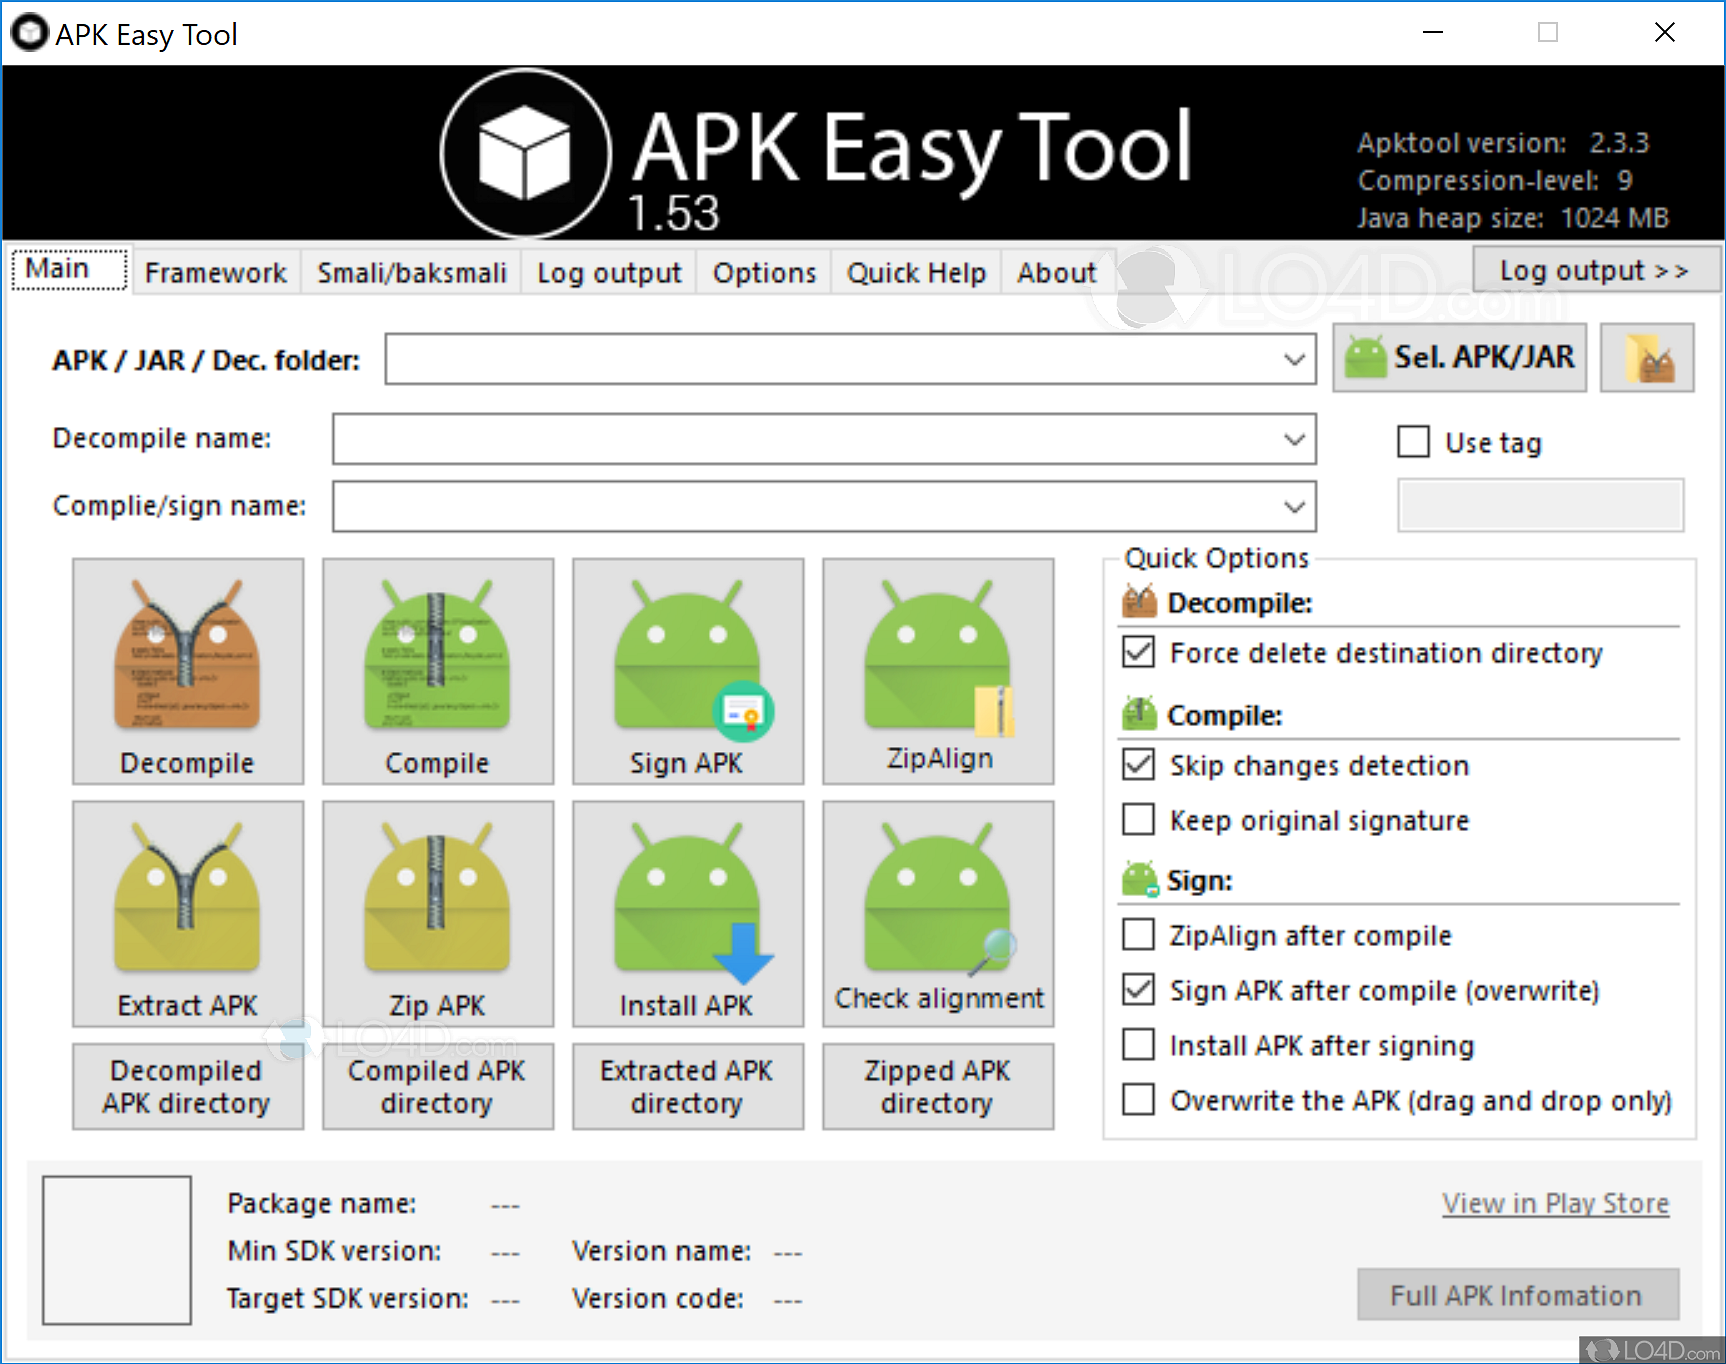Click the Sel. APK/JAR button
The image size is (1726, 1364).
(x=1460, y=357)
